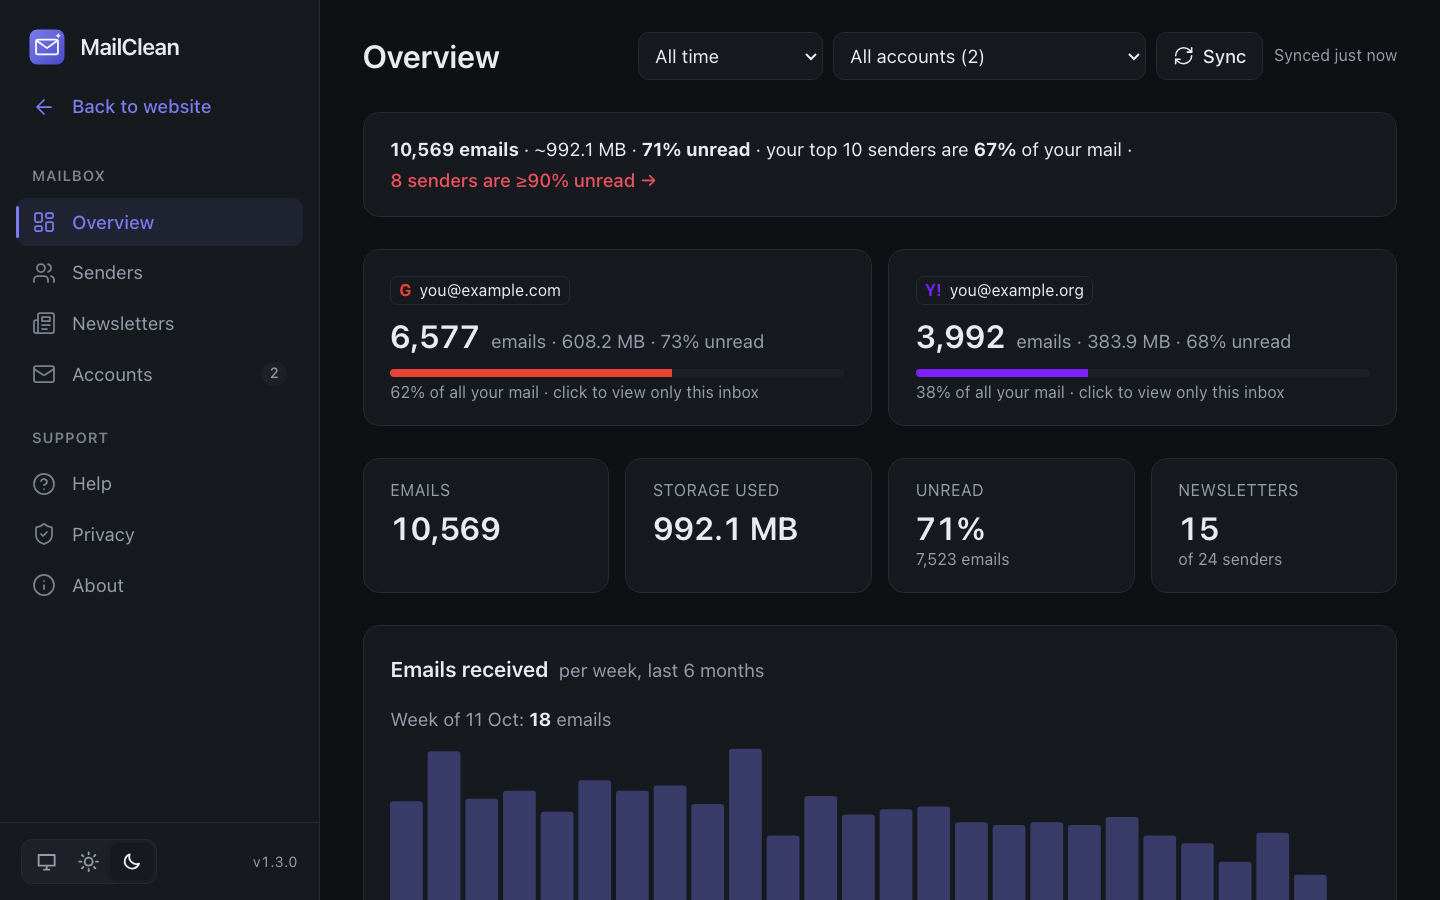
Task: Open the All time range dropdown
Action: (x=730, y=56)
